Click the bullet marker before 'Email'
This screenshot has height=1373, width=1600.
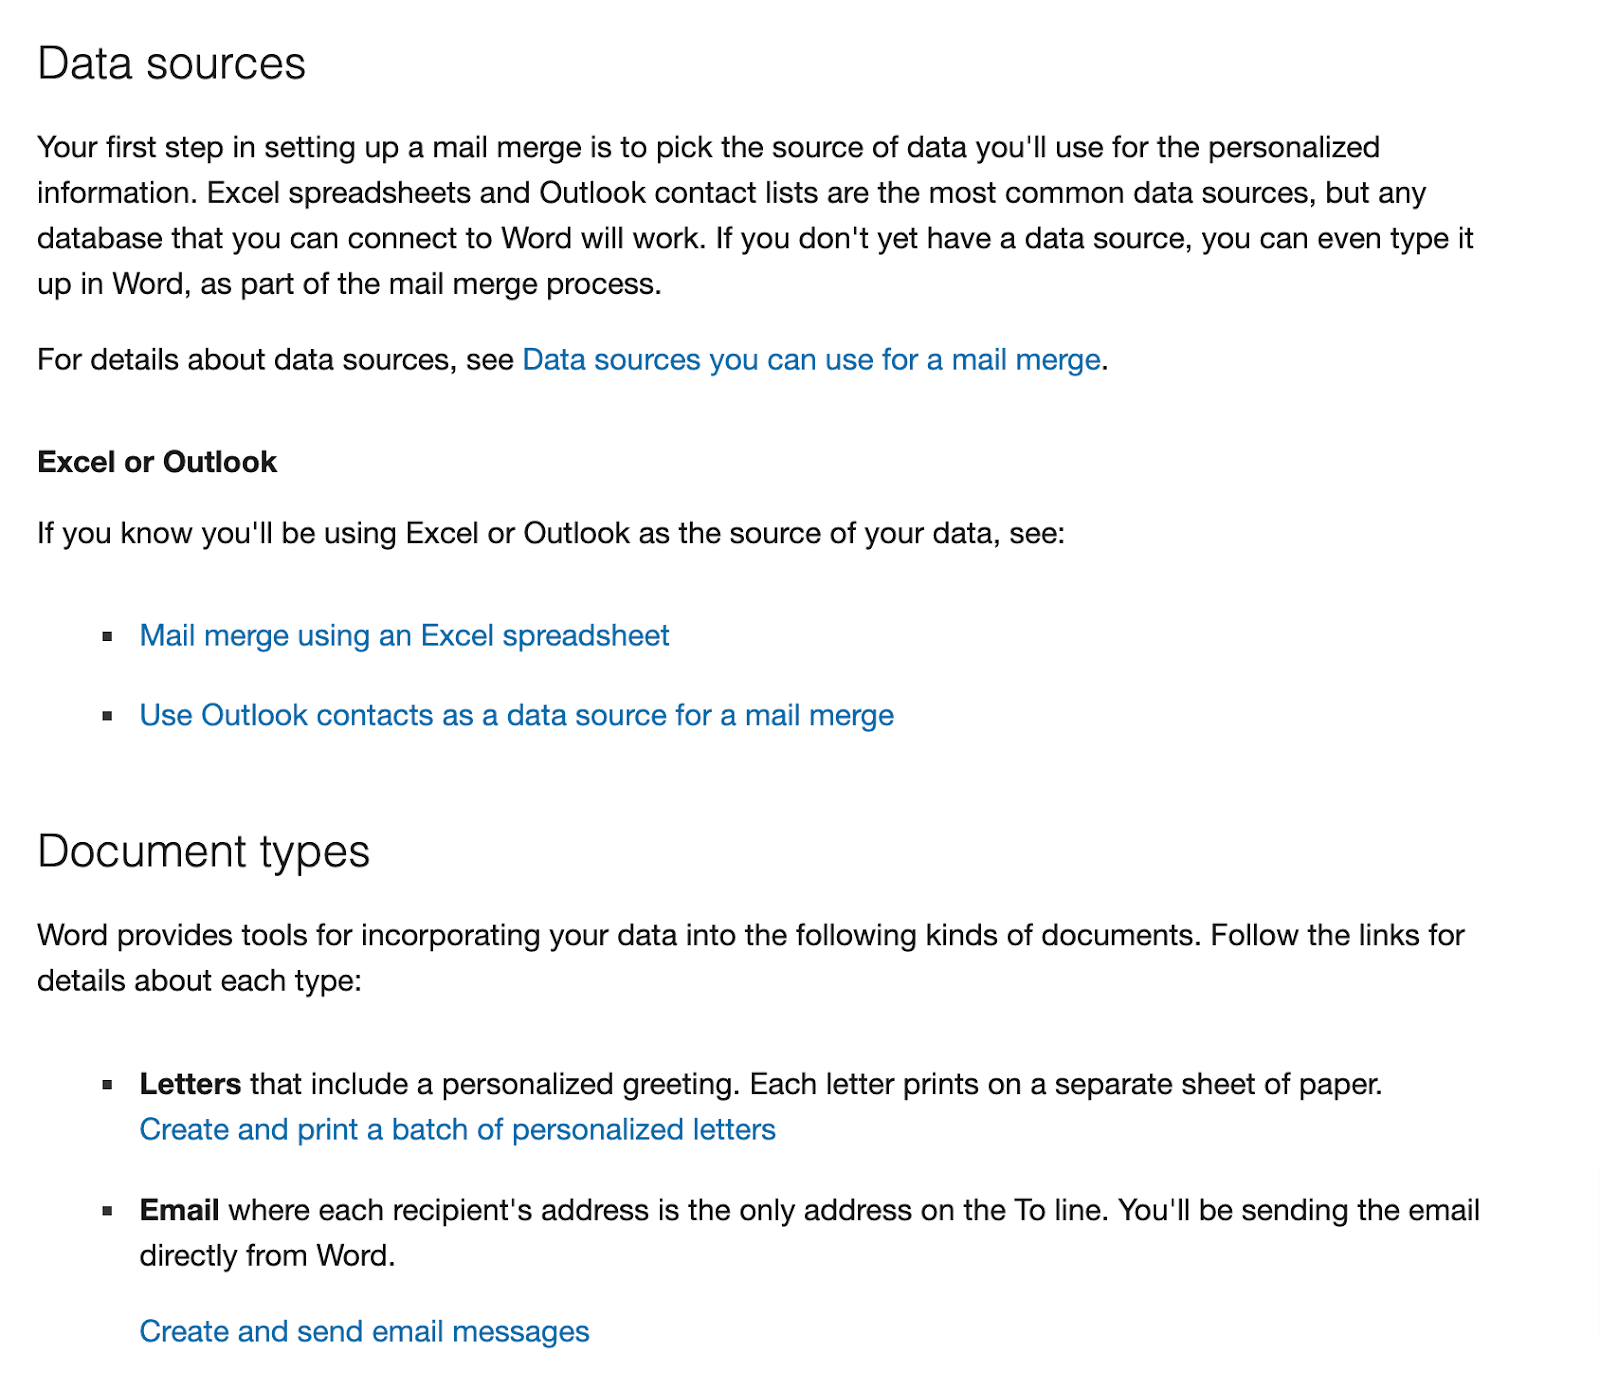click(x=107, y=1211)
